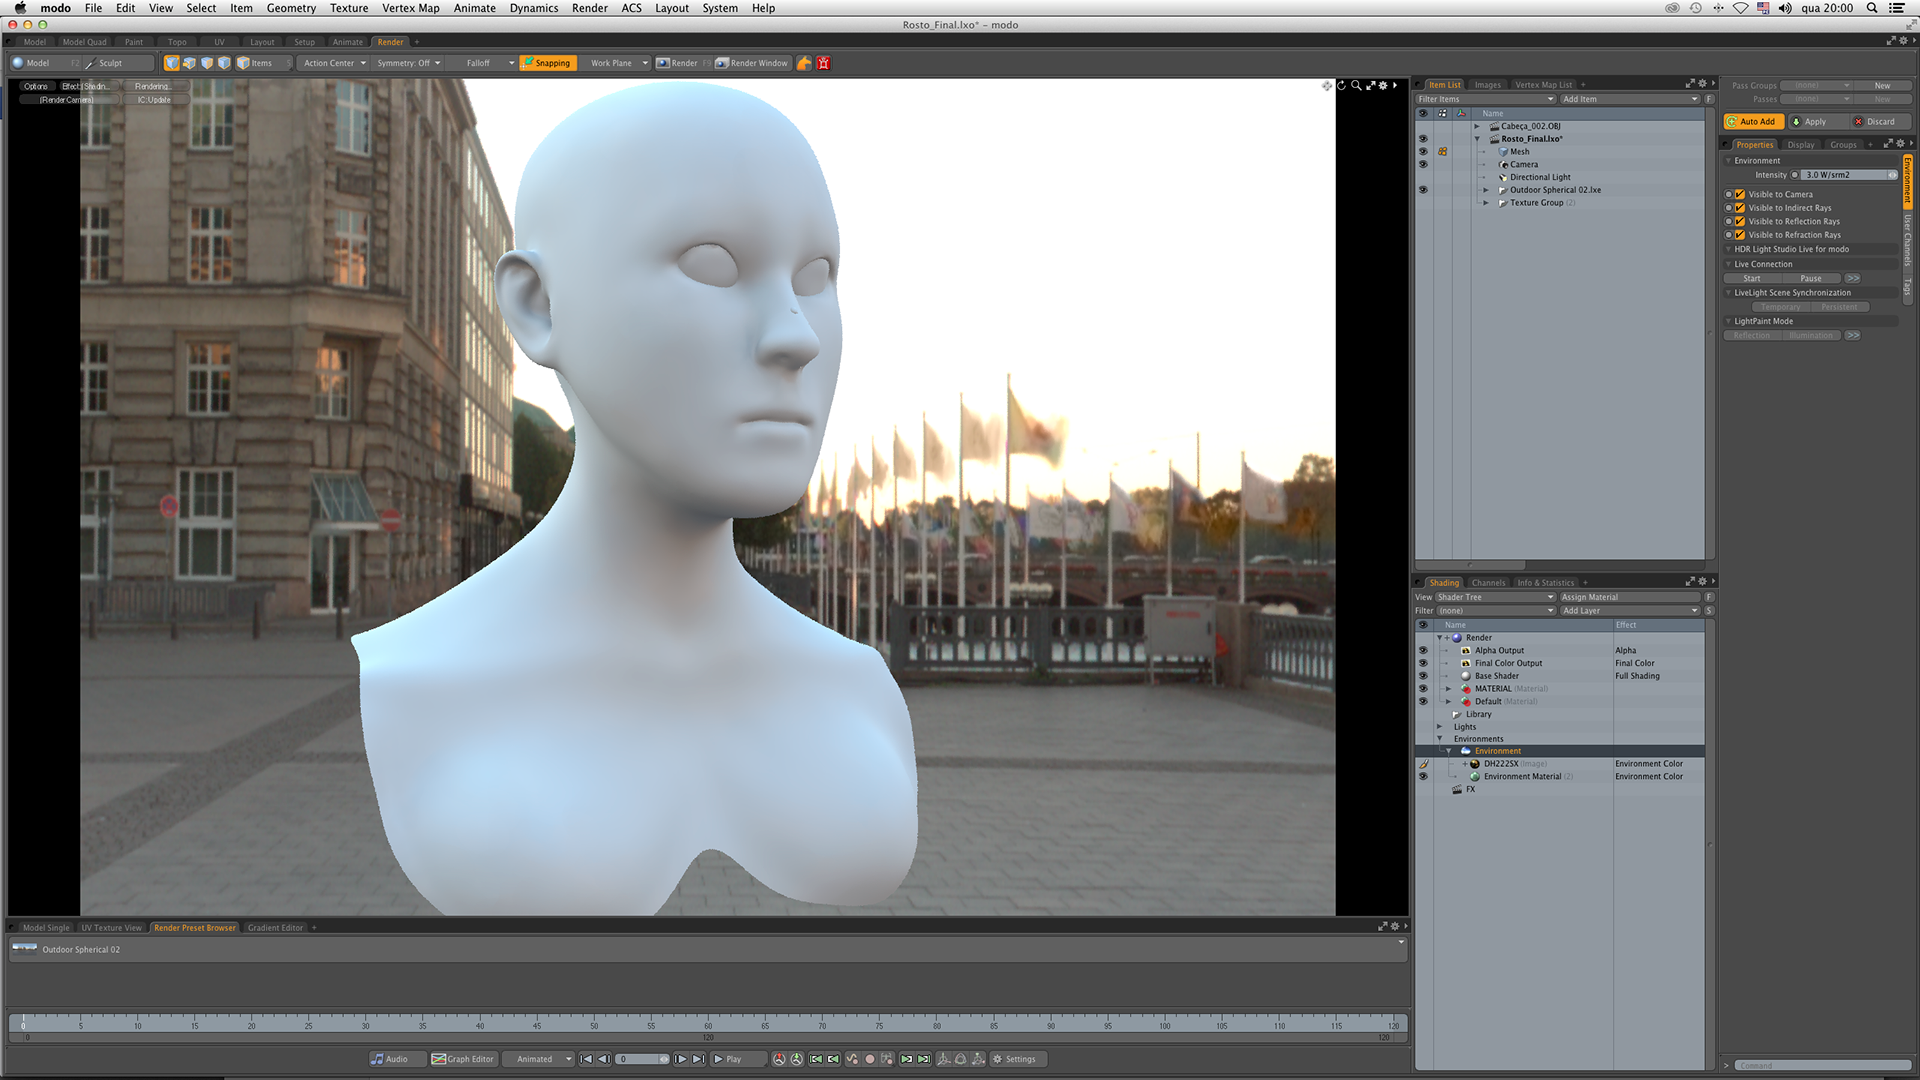The height and width of the screenshot is (1080, 1920).
Task: Click the Auto Add button
Action: coord(1754,122)
